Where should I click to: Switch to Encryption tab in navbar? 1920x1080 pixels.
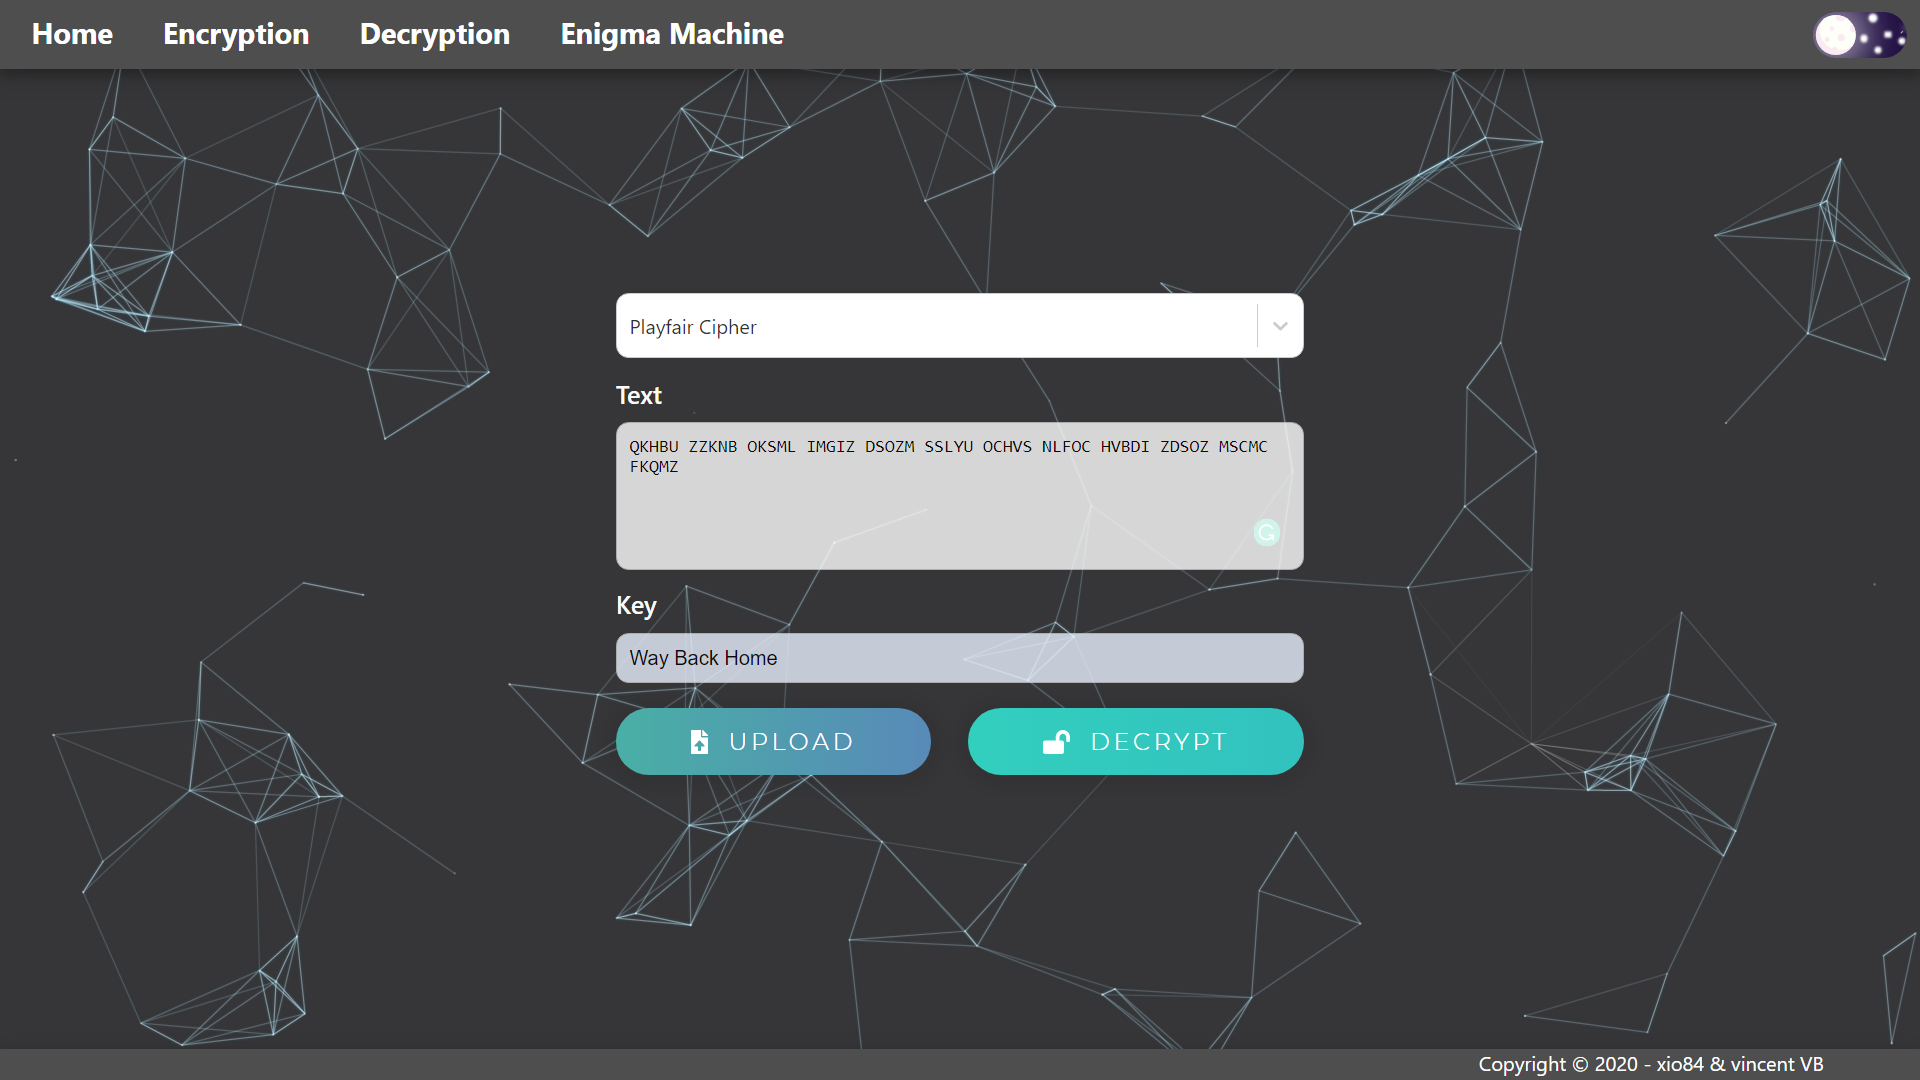pyautogui.click(x=237, y=33)
